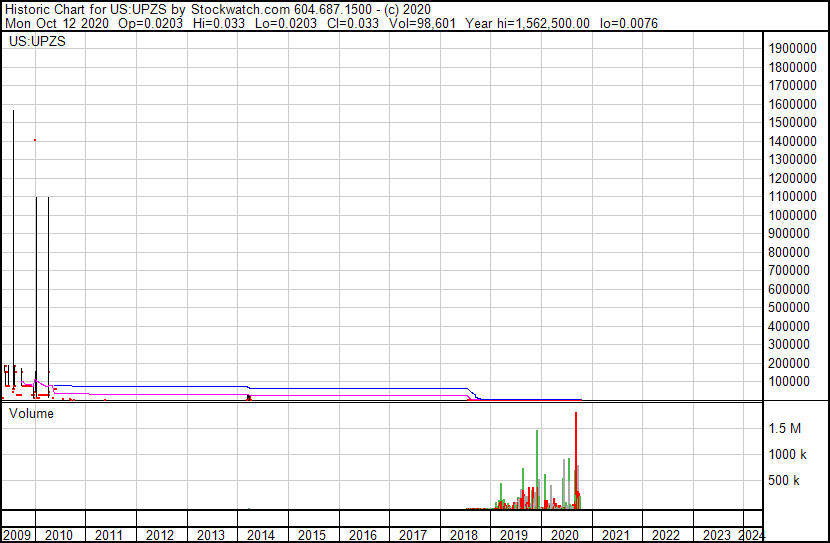Image resolution: width=830 pixels, height=543 pixels.
Task: Select the 1600000 price axis label
Action: click(793, 104)
